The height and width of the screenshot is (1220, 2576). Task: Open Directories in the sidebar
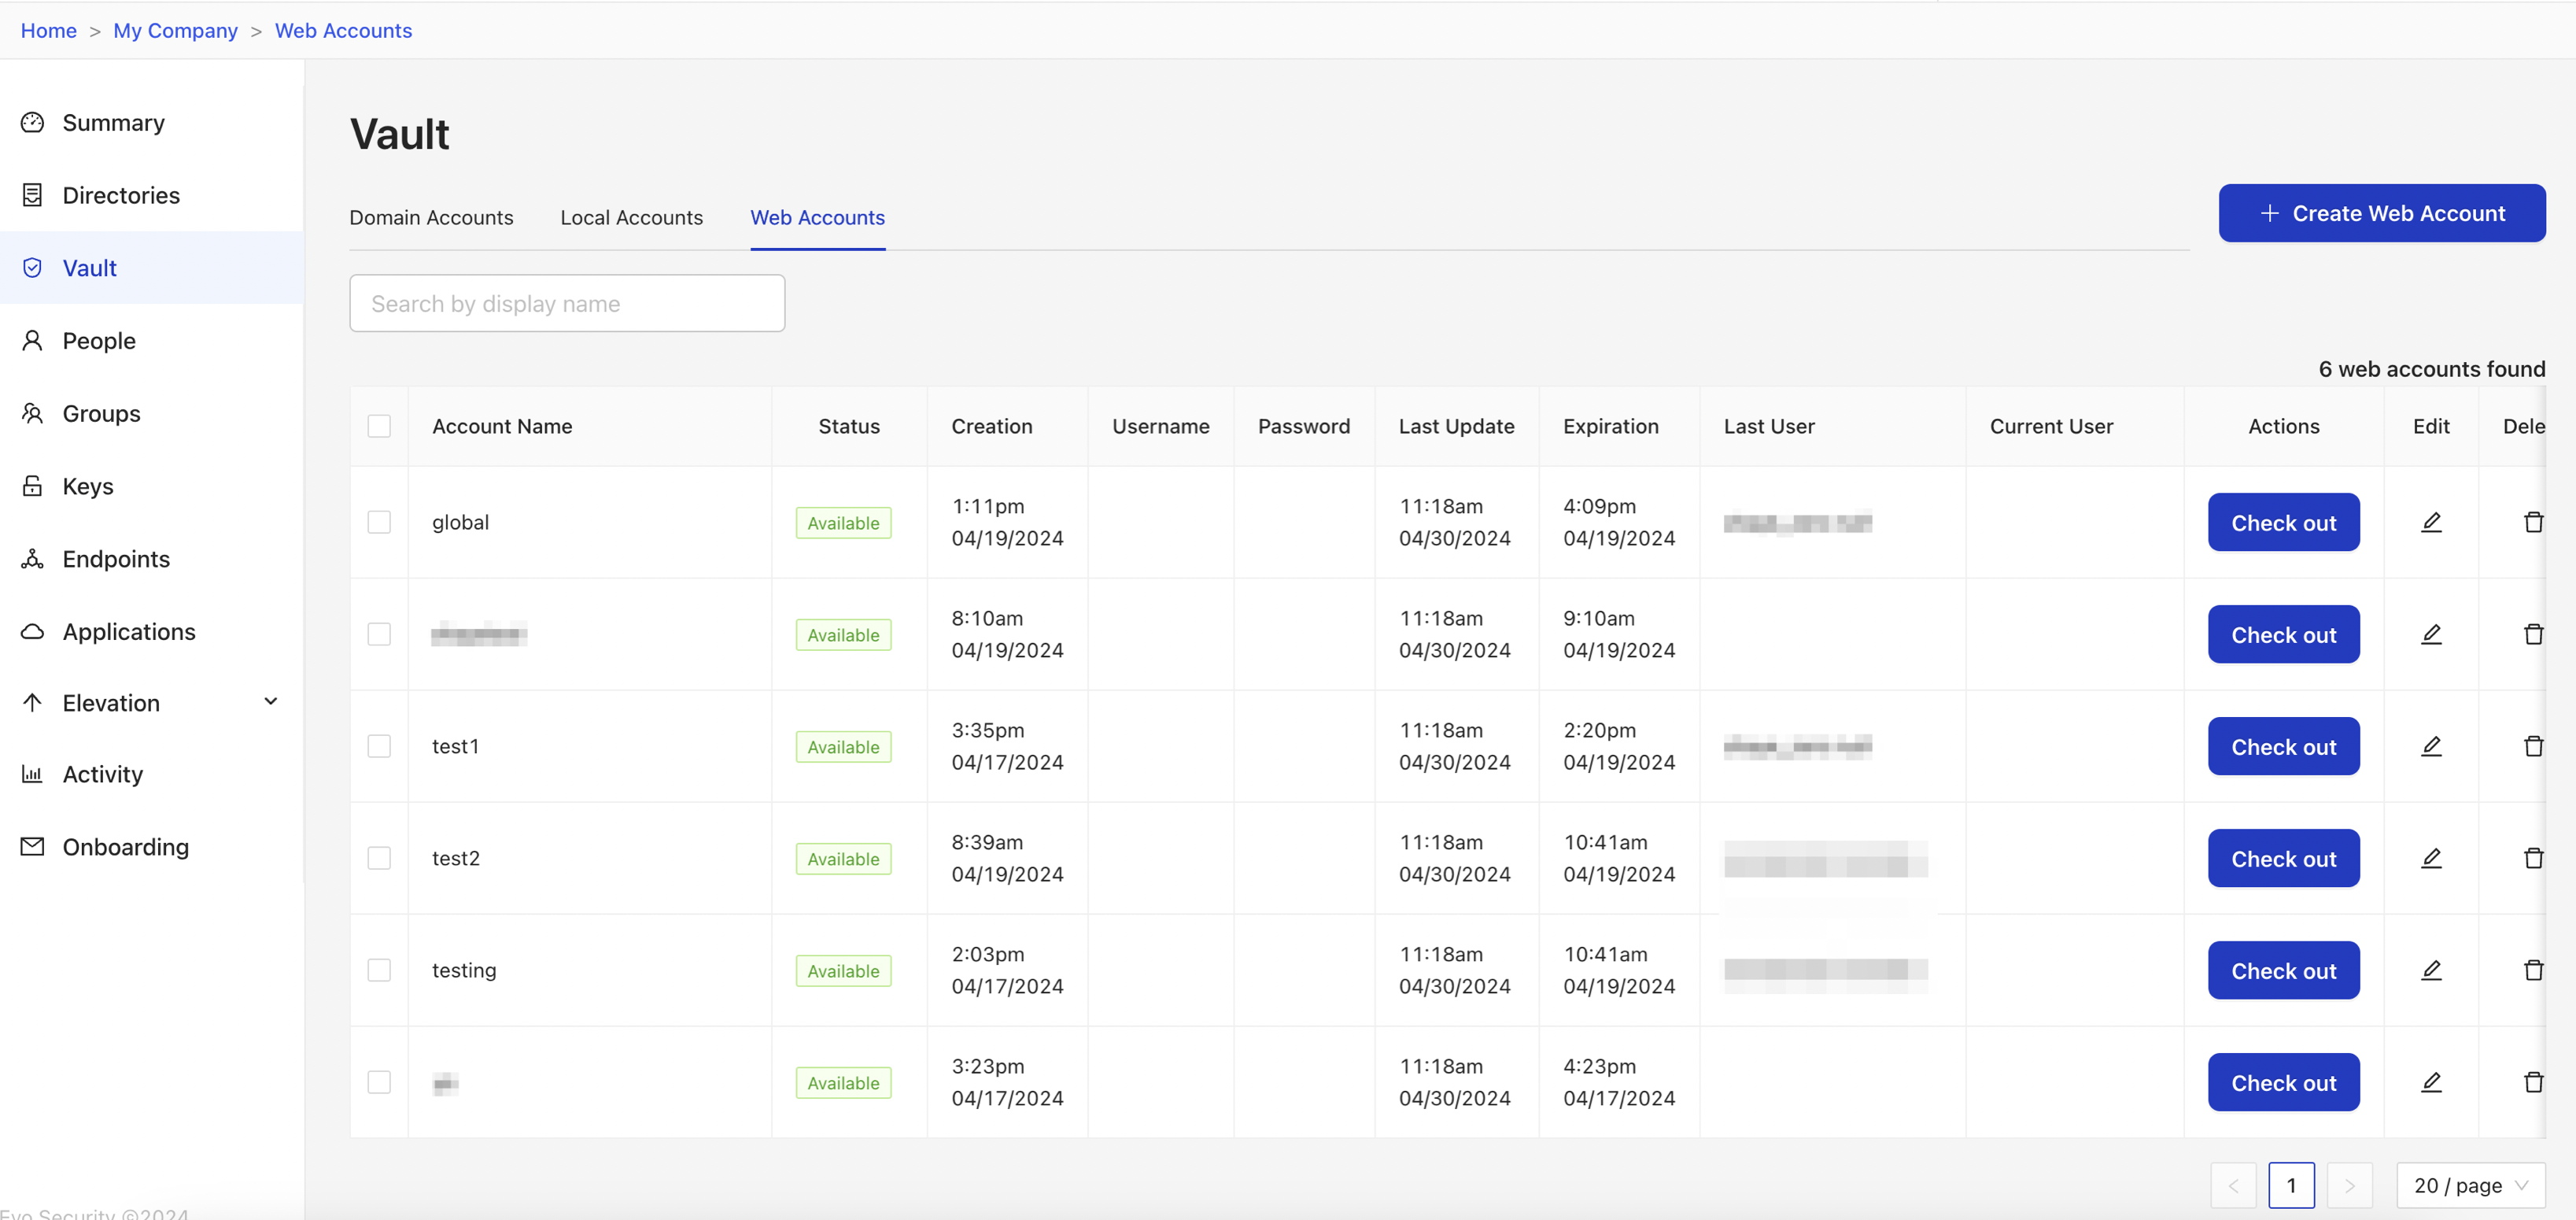pyautogui.click(x=152, y=195)
